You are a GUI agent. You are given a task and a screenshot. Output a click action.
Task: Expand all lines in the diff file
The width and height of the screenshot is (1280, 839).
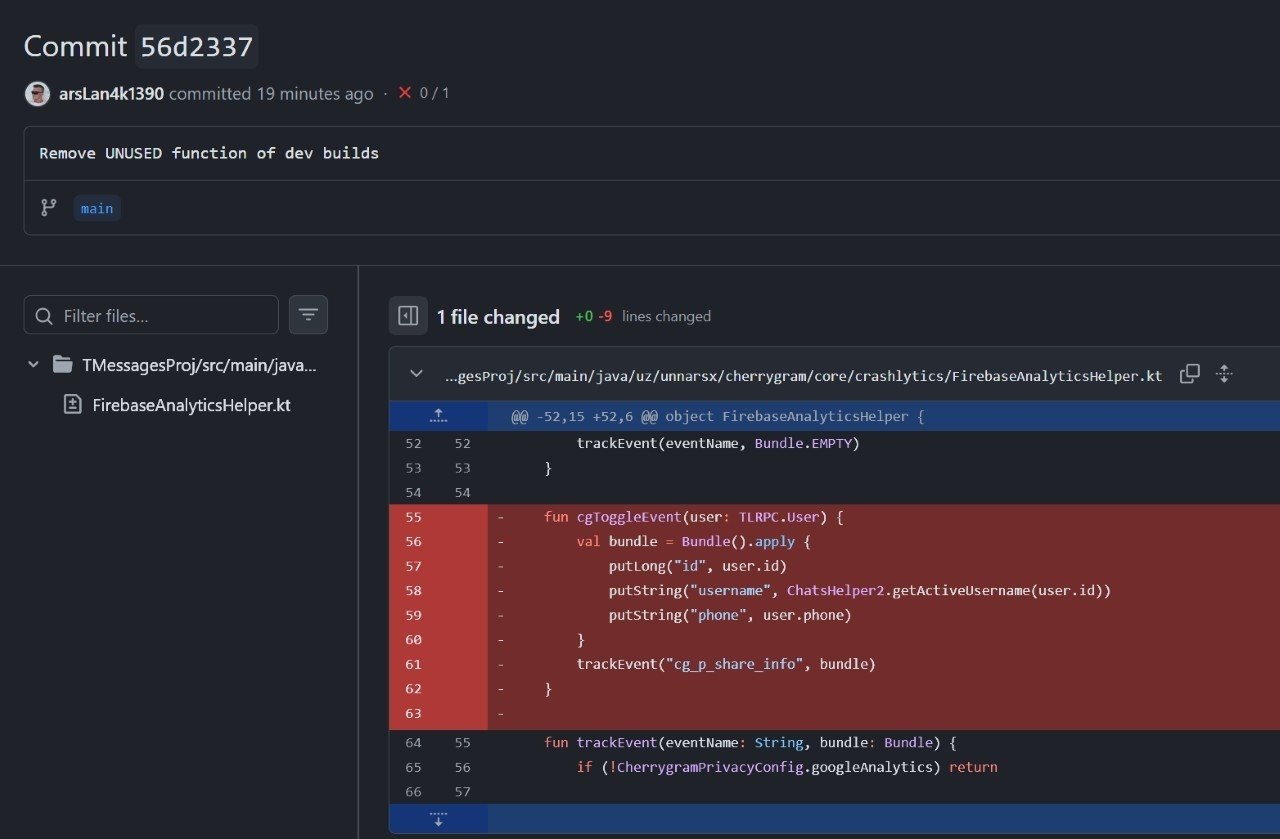pyautogui.click(x=1223, y=374)
